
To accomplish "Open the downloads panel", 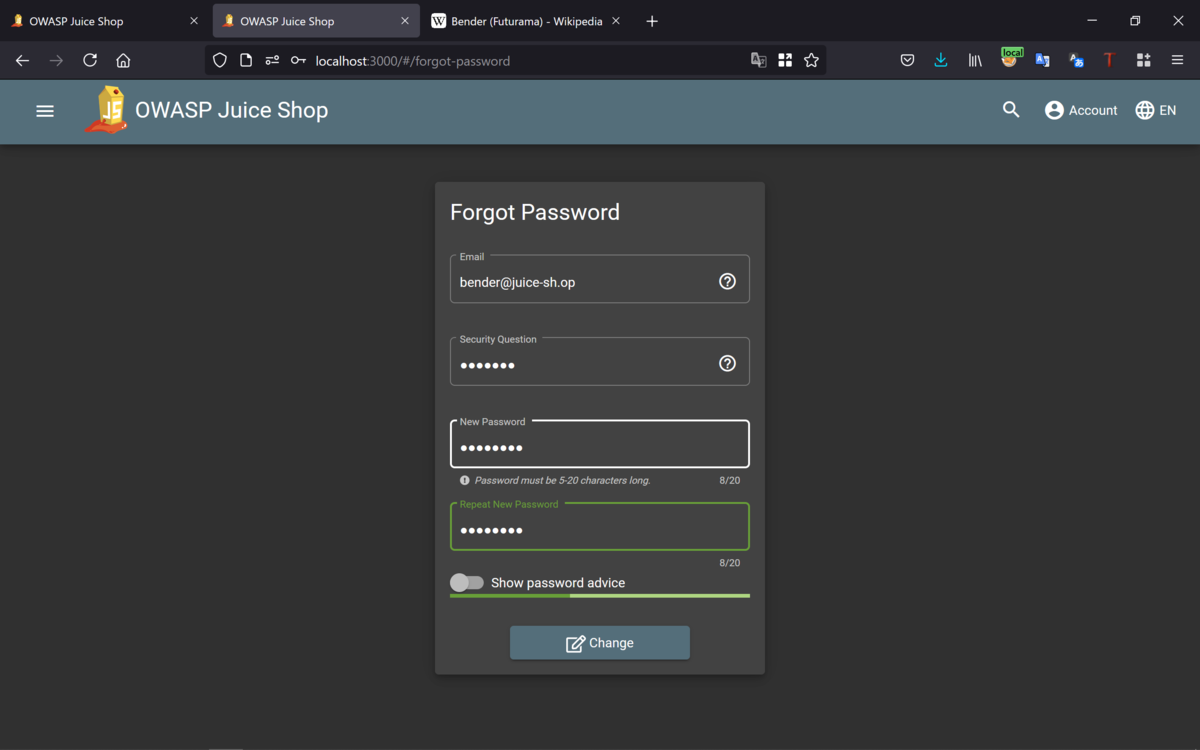I will tap(941, 60).
